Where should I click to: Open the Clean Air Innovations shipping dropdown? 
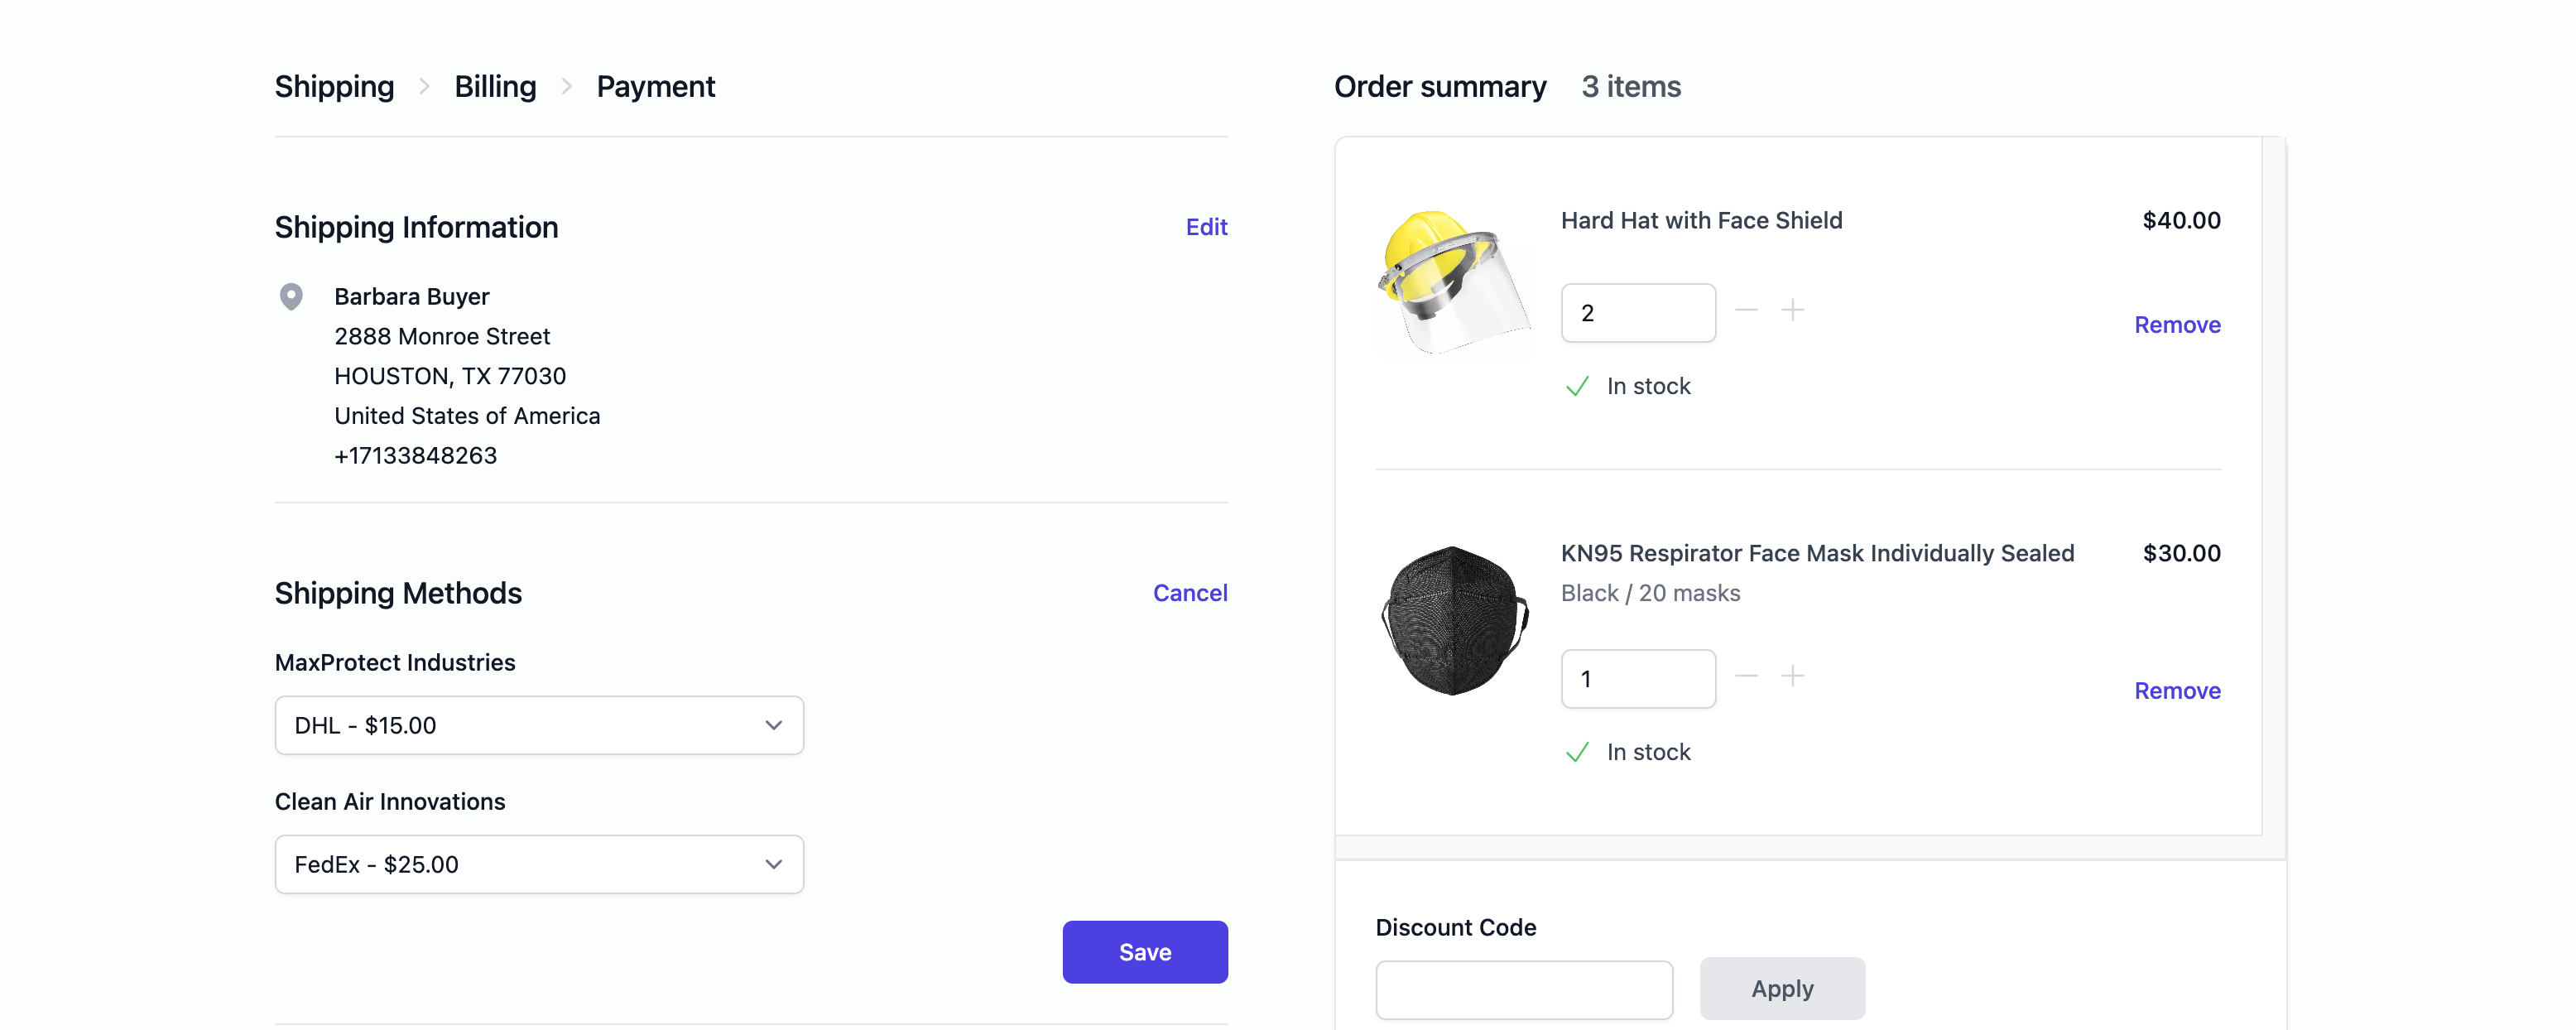pos(539,864)
